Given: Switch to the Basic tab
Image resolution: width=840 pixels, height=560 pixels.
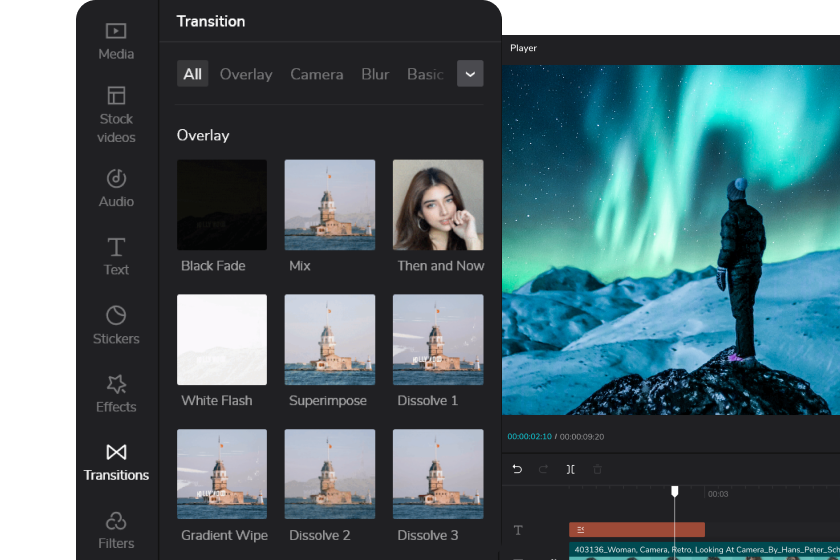Looking at the screenshot, I should pos(425,74).
